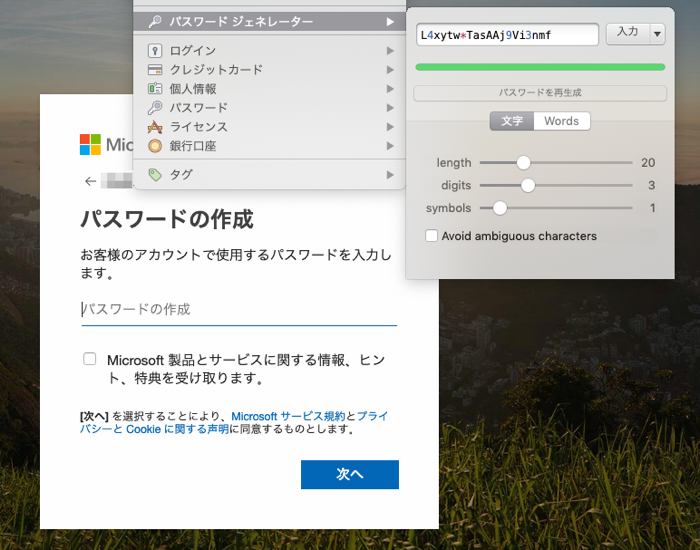The image size is (700, 550).
Task: Open the ログイン menu entry
Action: pos(270,50)
